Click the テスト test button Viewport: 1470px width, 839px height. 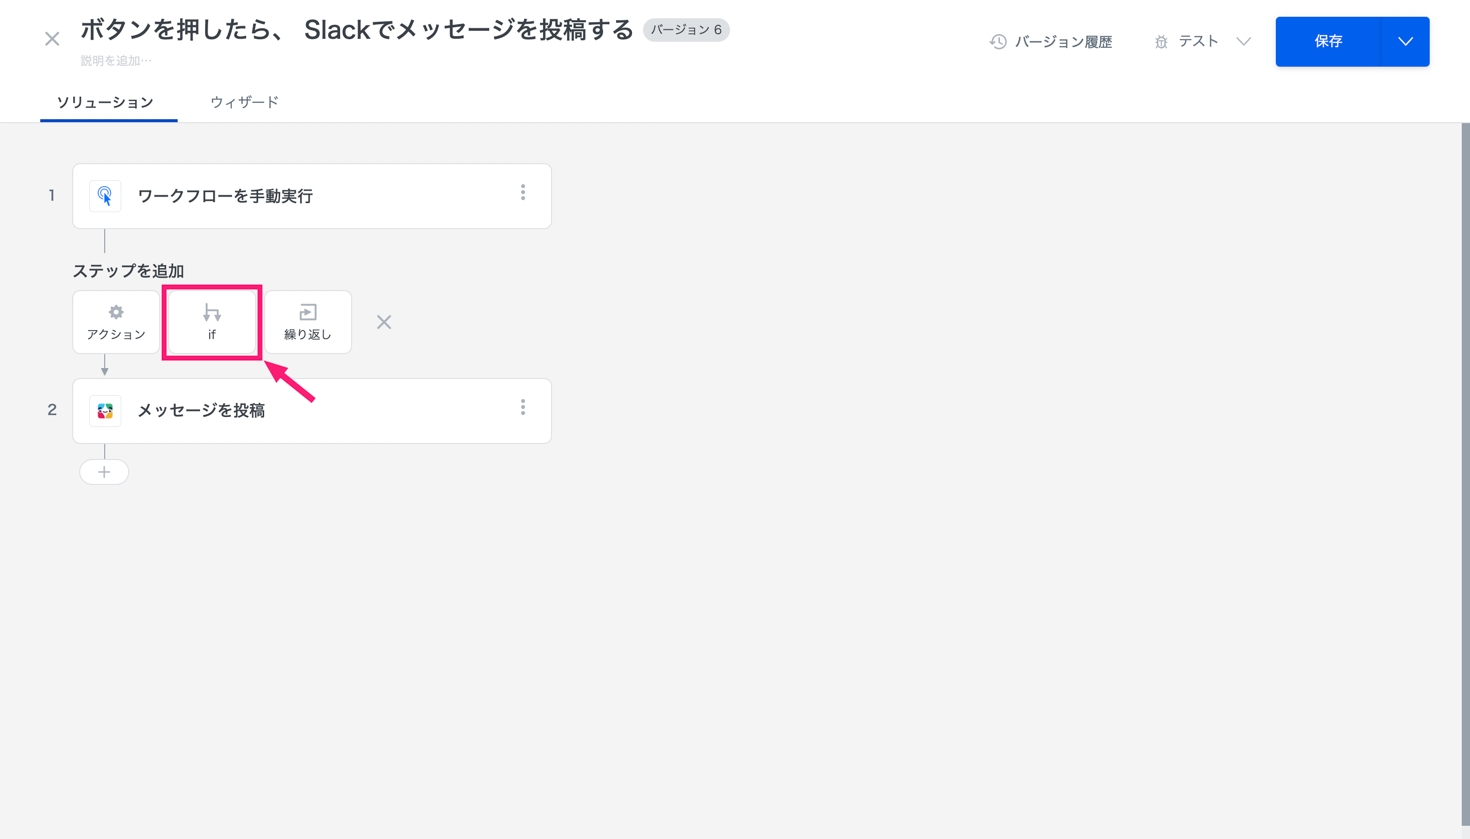(x=1187, y=42)
